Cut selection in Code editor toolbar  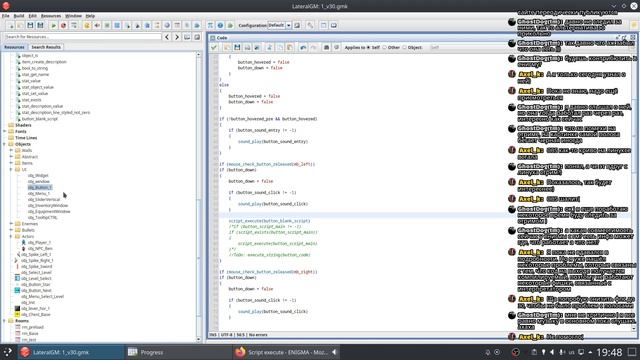click(269, 48)
